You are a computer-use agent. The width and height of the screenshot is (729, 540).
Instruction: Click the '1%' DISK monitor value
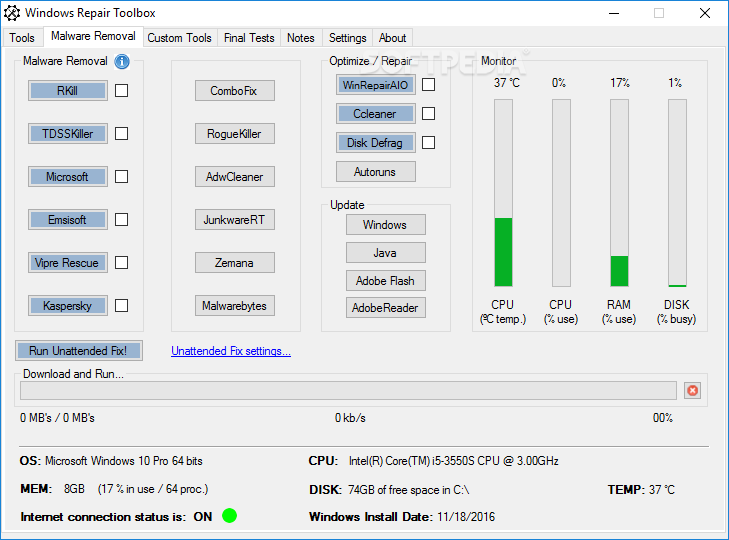[x=675, y=83]
